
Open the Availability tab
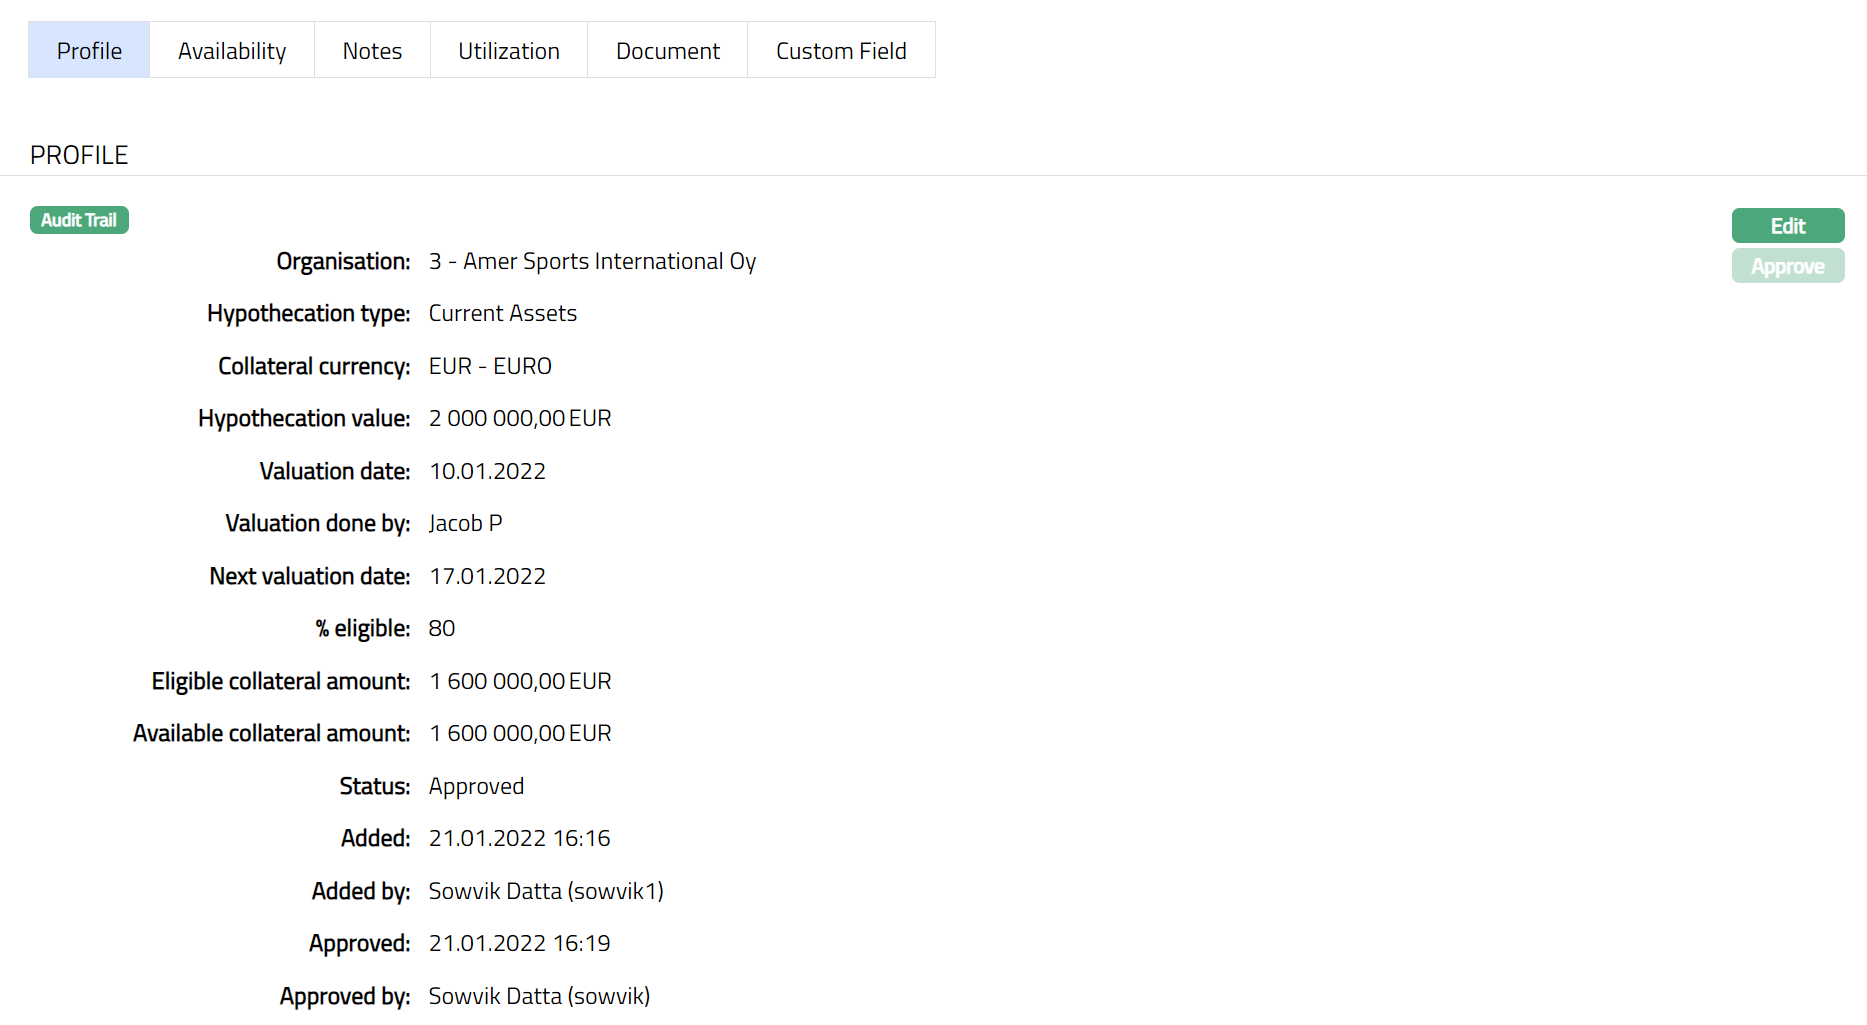232,51
